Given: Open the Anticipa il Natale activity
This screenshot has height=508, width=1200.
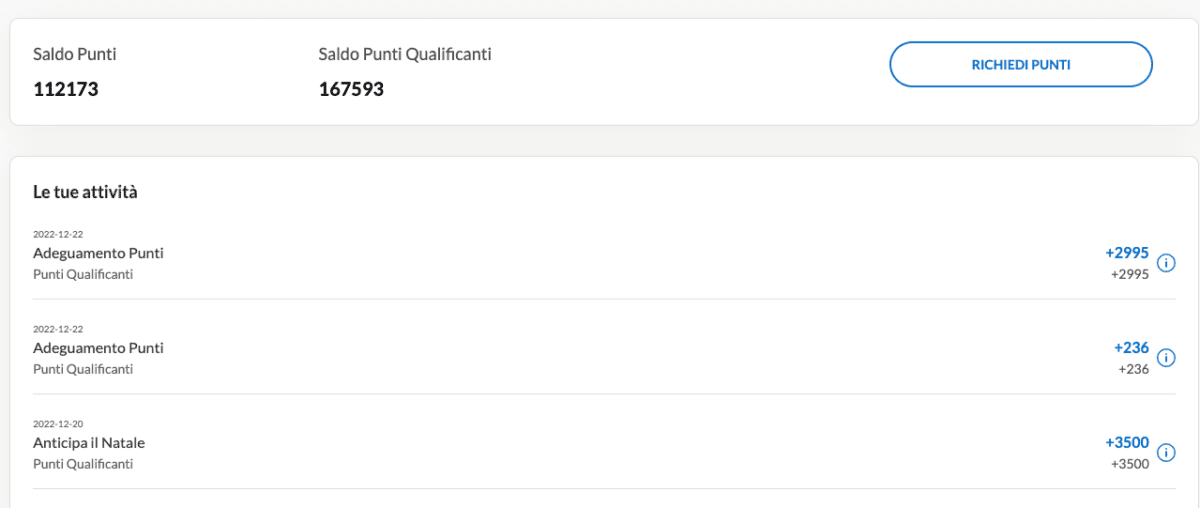Looking at the screenshot, I should point(89,443).
